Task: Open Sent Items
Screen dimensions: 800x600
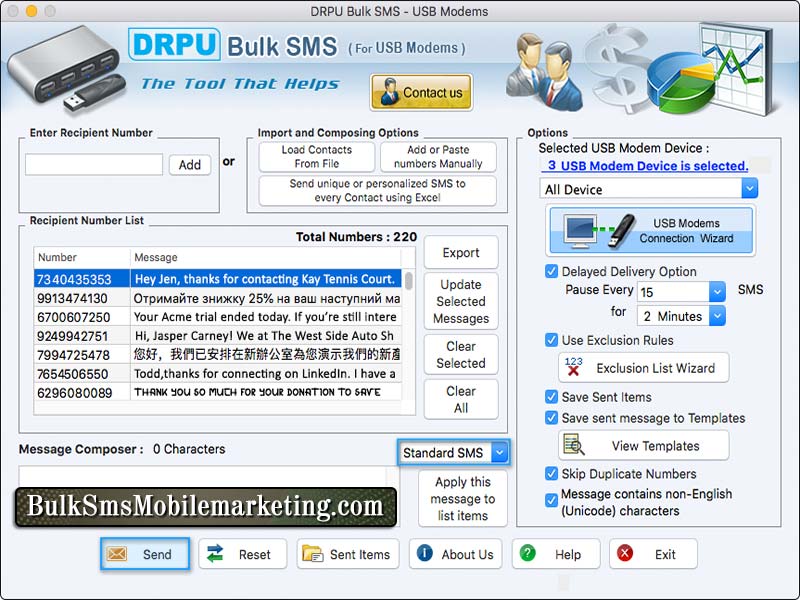Action: pos(347,554)
